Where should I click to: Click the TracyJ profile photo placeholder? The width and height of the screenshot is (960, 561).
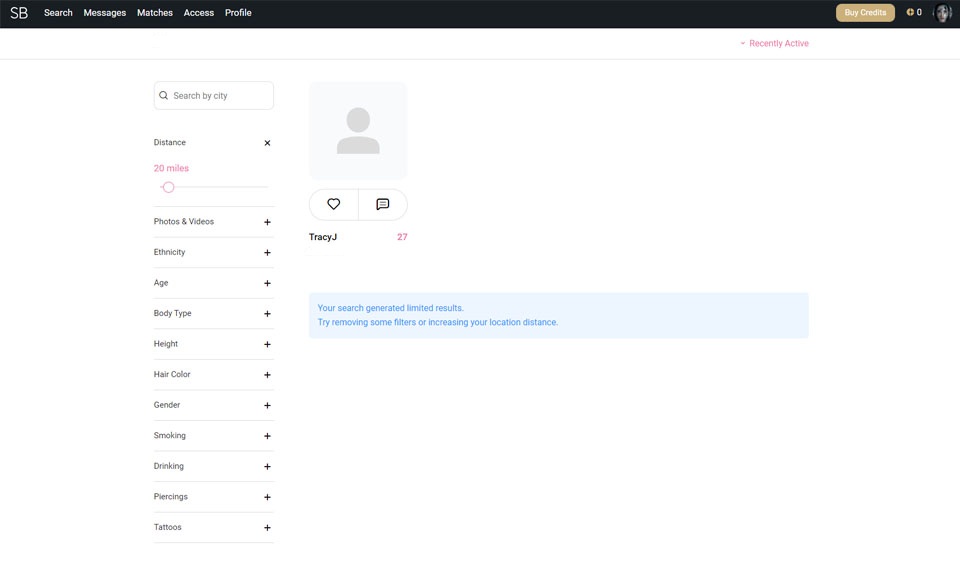click(x=358, y=131)
